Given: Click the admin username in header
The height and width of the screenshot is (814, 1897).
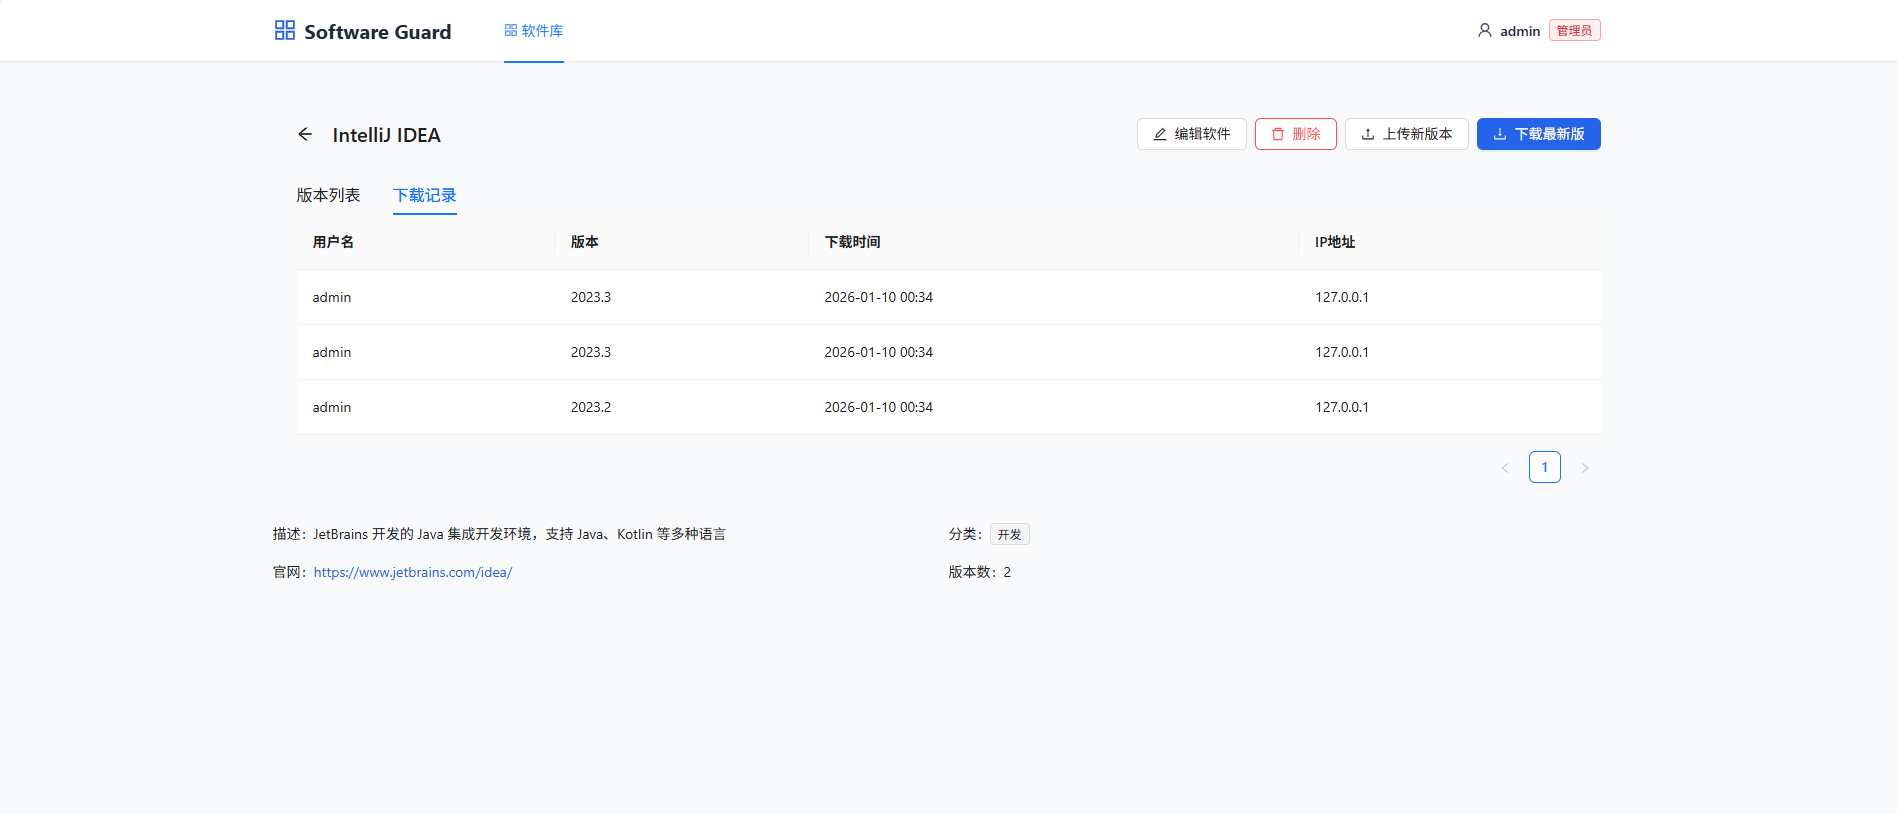Looking at the screenshot, I should tap(1520, 31).
